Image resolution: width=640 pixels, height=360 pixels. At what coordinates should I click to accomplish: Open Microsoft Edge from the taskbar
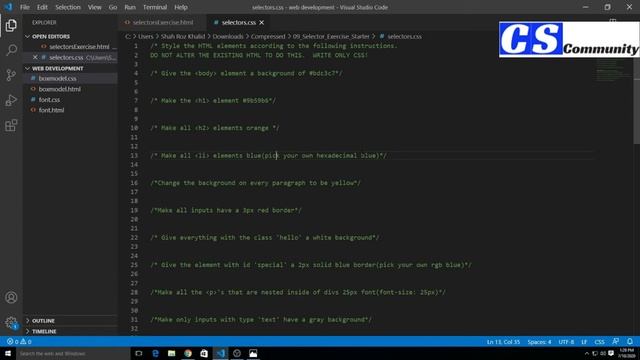coord(155,353)
